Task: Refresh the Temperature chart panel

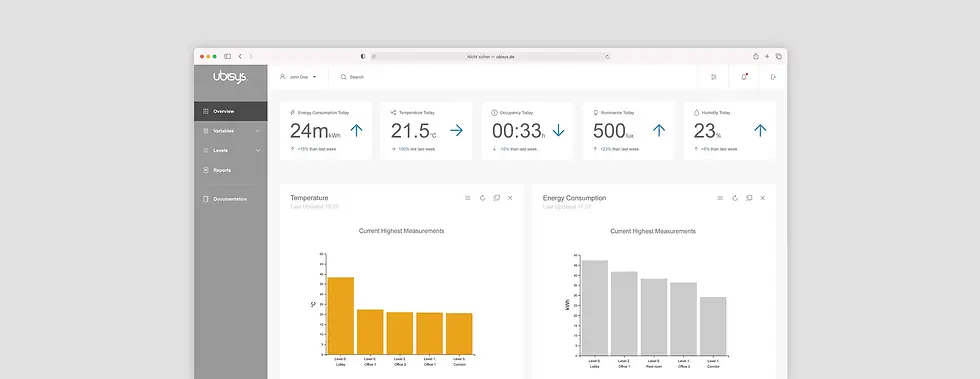Action: (482, 198)
